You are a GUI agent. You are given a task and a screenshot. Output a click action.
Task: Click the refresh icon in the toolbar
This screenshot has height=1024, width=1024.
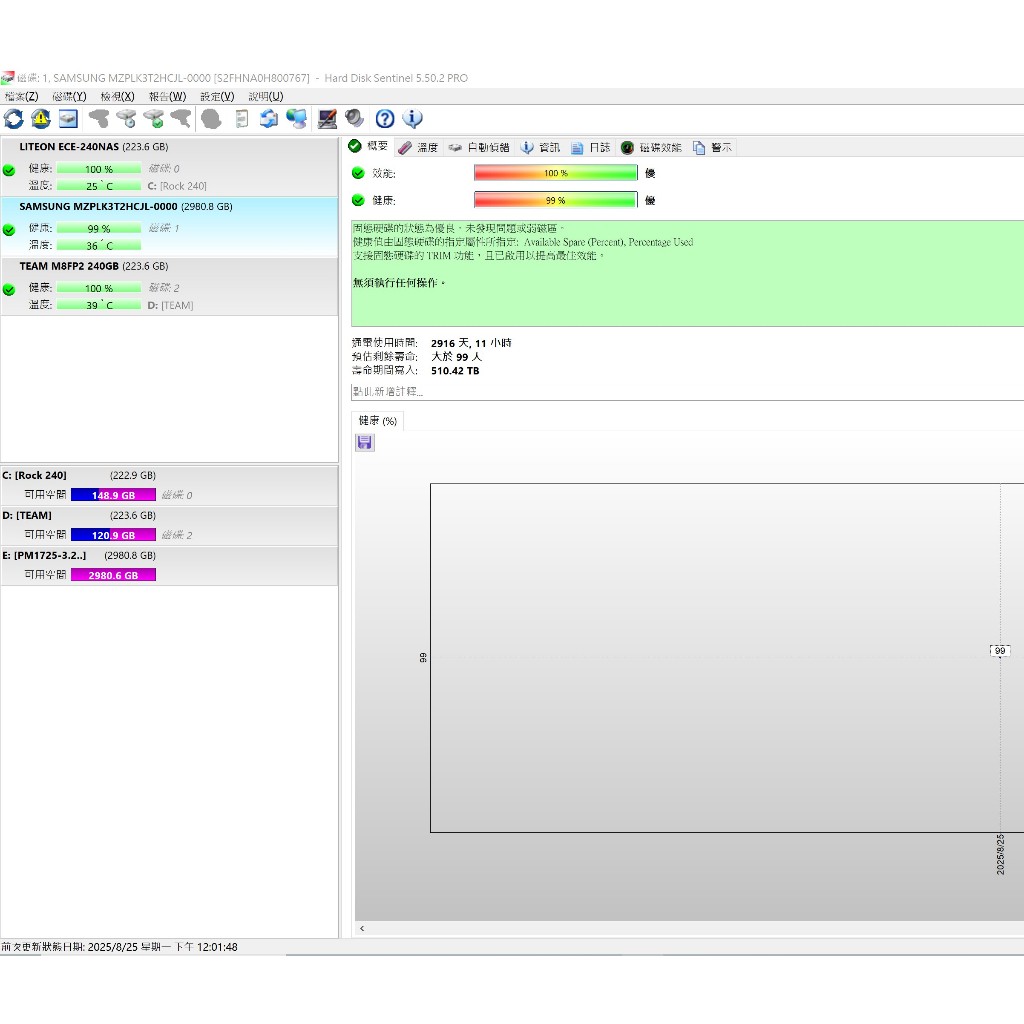(14, 119)
